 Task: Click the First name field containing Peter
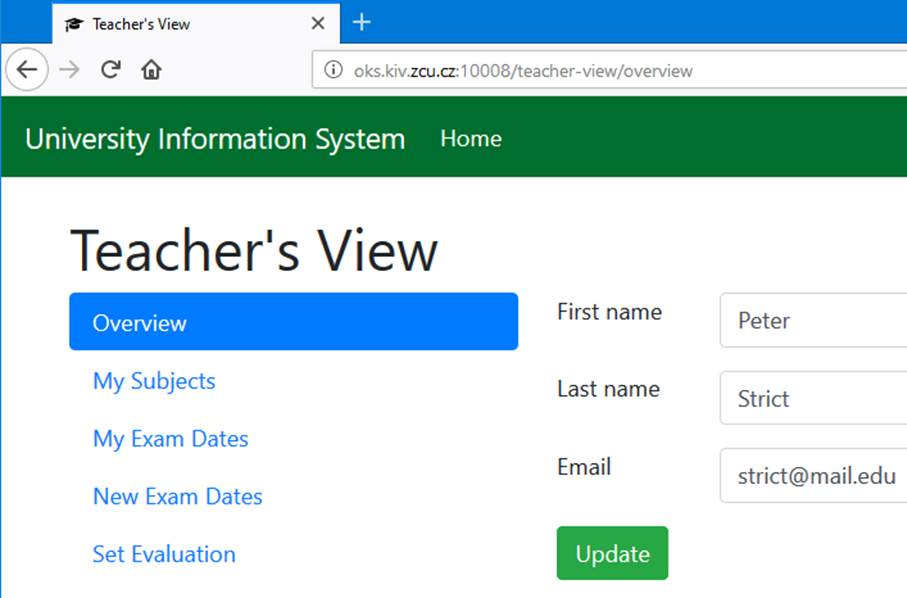[x=813, y=320]
